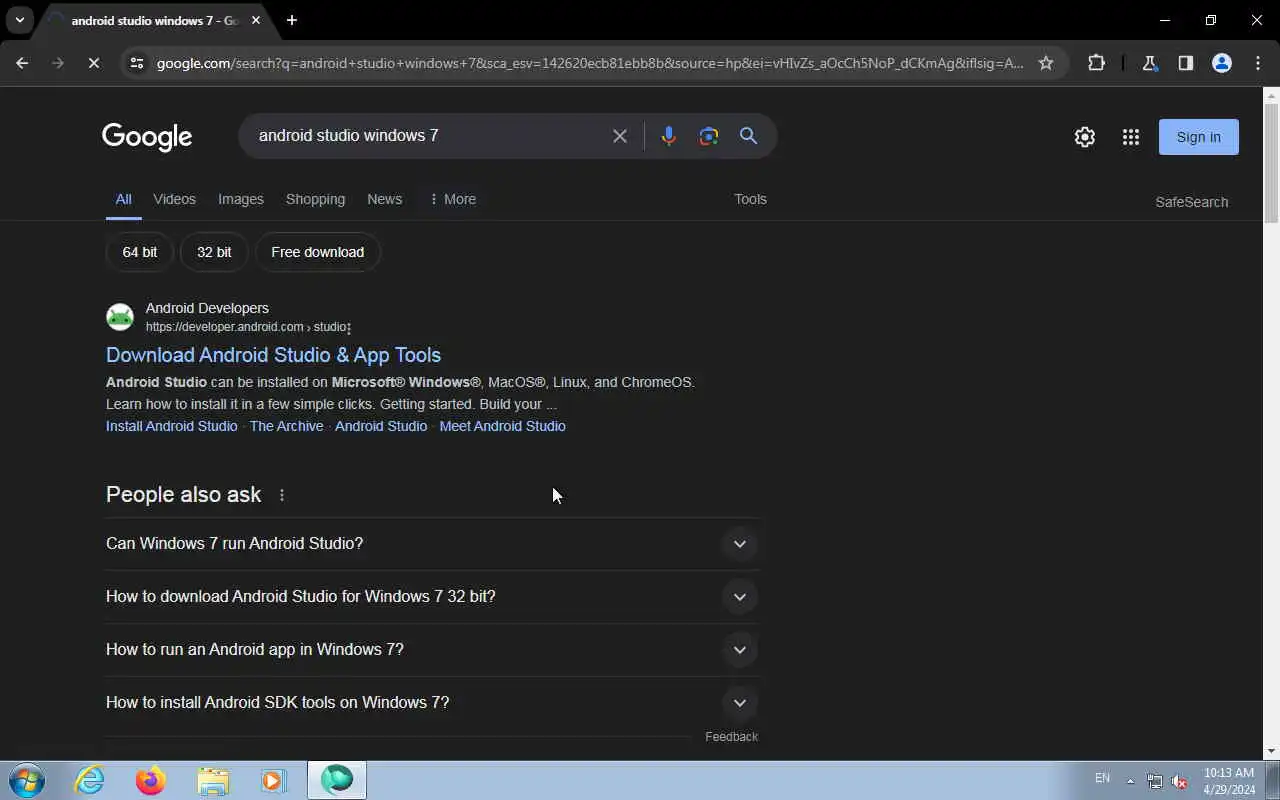Open the Install Android Studio sitelink

pyautogui.click(x=171, y=426)
